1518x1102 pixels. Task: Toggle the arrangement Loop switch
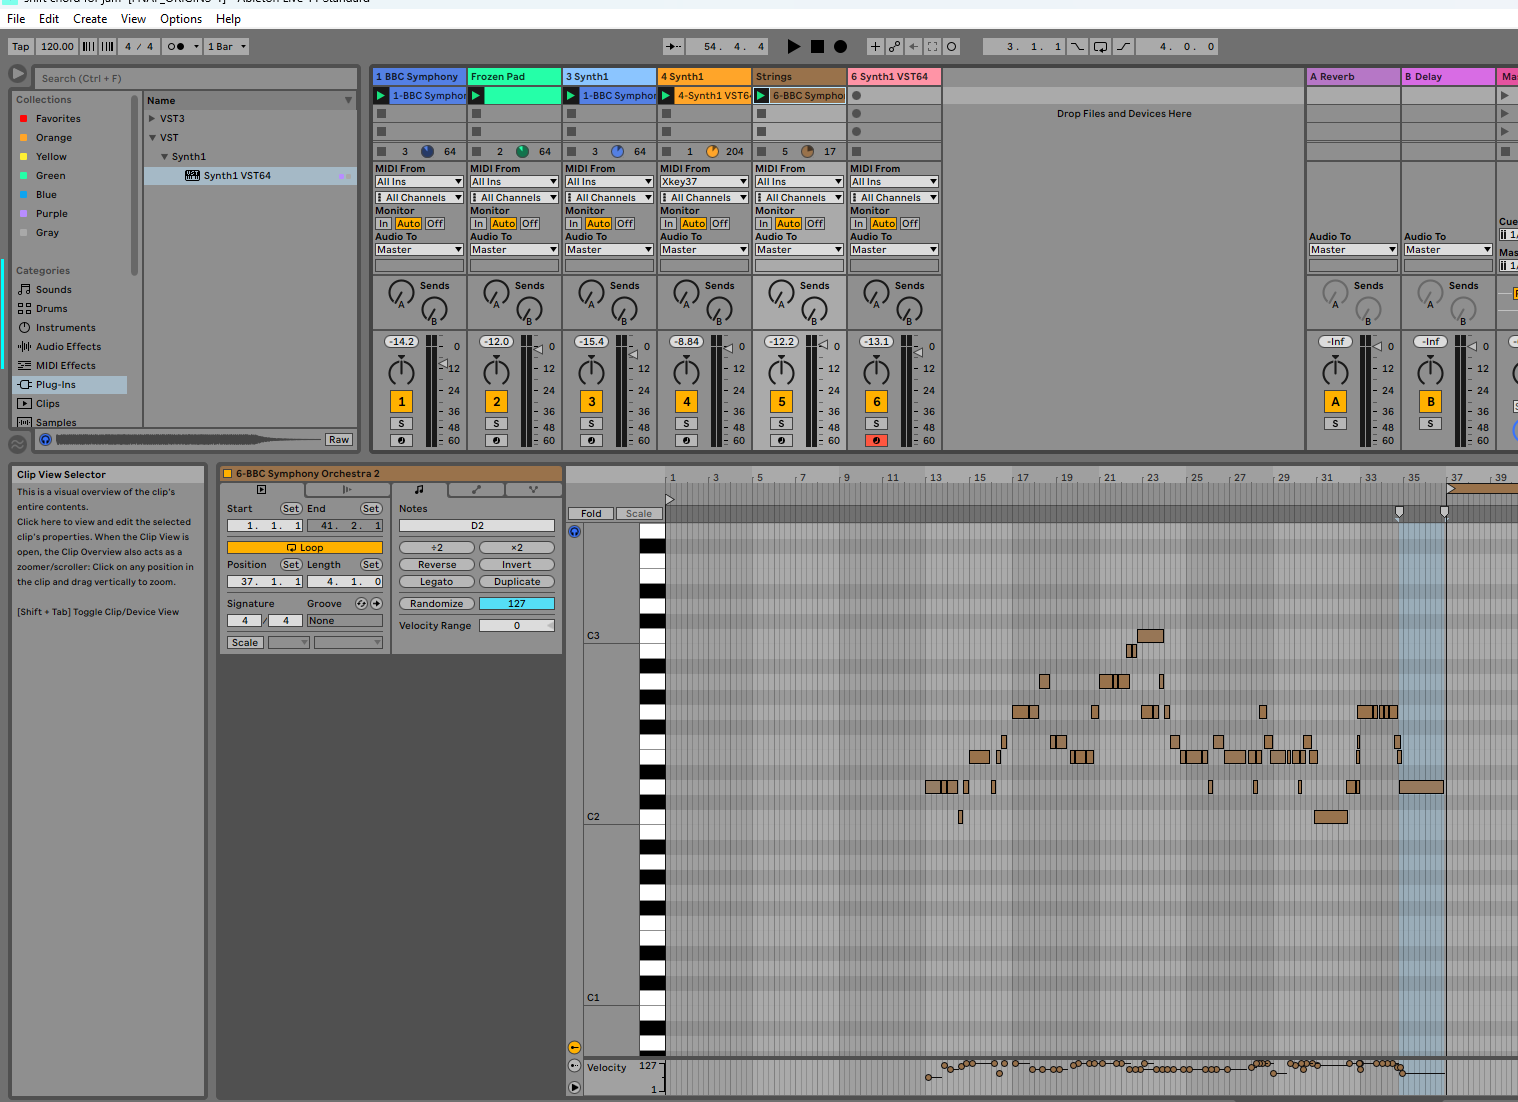(x=1100, y=46)
